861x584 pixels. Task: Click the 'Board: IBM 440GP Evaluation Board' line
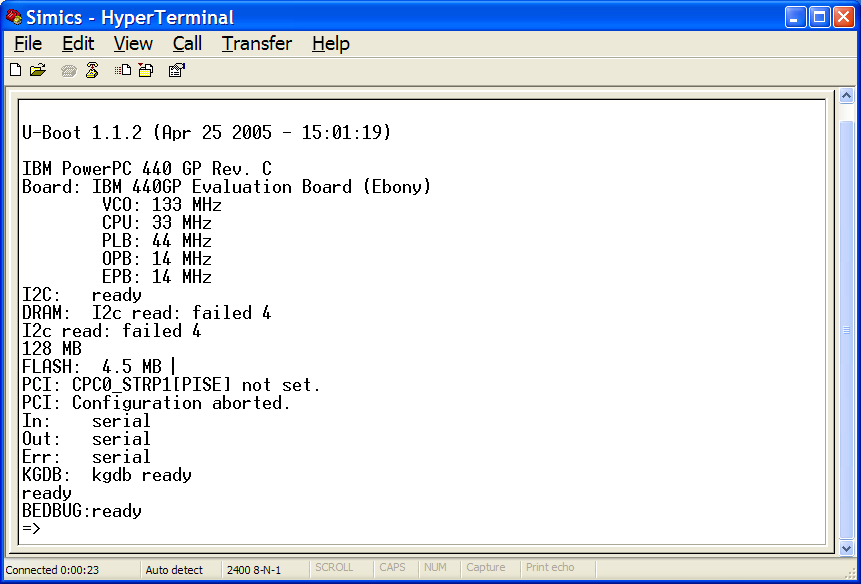227,187
